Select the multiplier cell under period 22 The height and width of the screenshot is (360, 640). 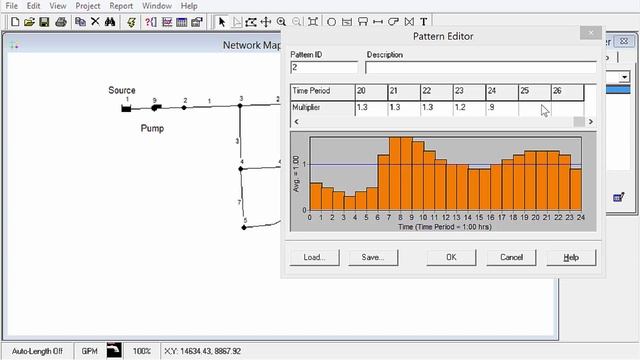[437, 108]
